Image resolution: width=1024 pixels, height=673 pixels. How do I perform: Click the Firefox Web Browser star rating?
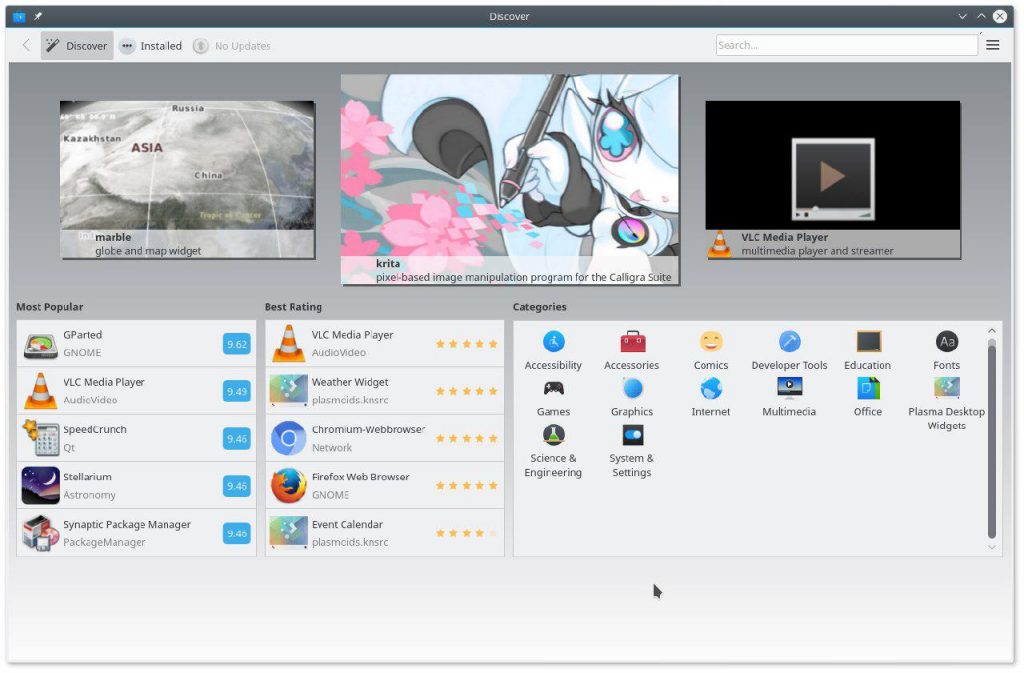(467, 486)
